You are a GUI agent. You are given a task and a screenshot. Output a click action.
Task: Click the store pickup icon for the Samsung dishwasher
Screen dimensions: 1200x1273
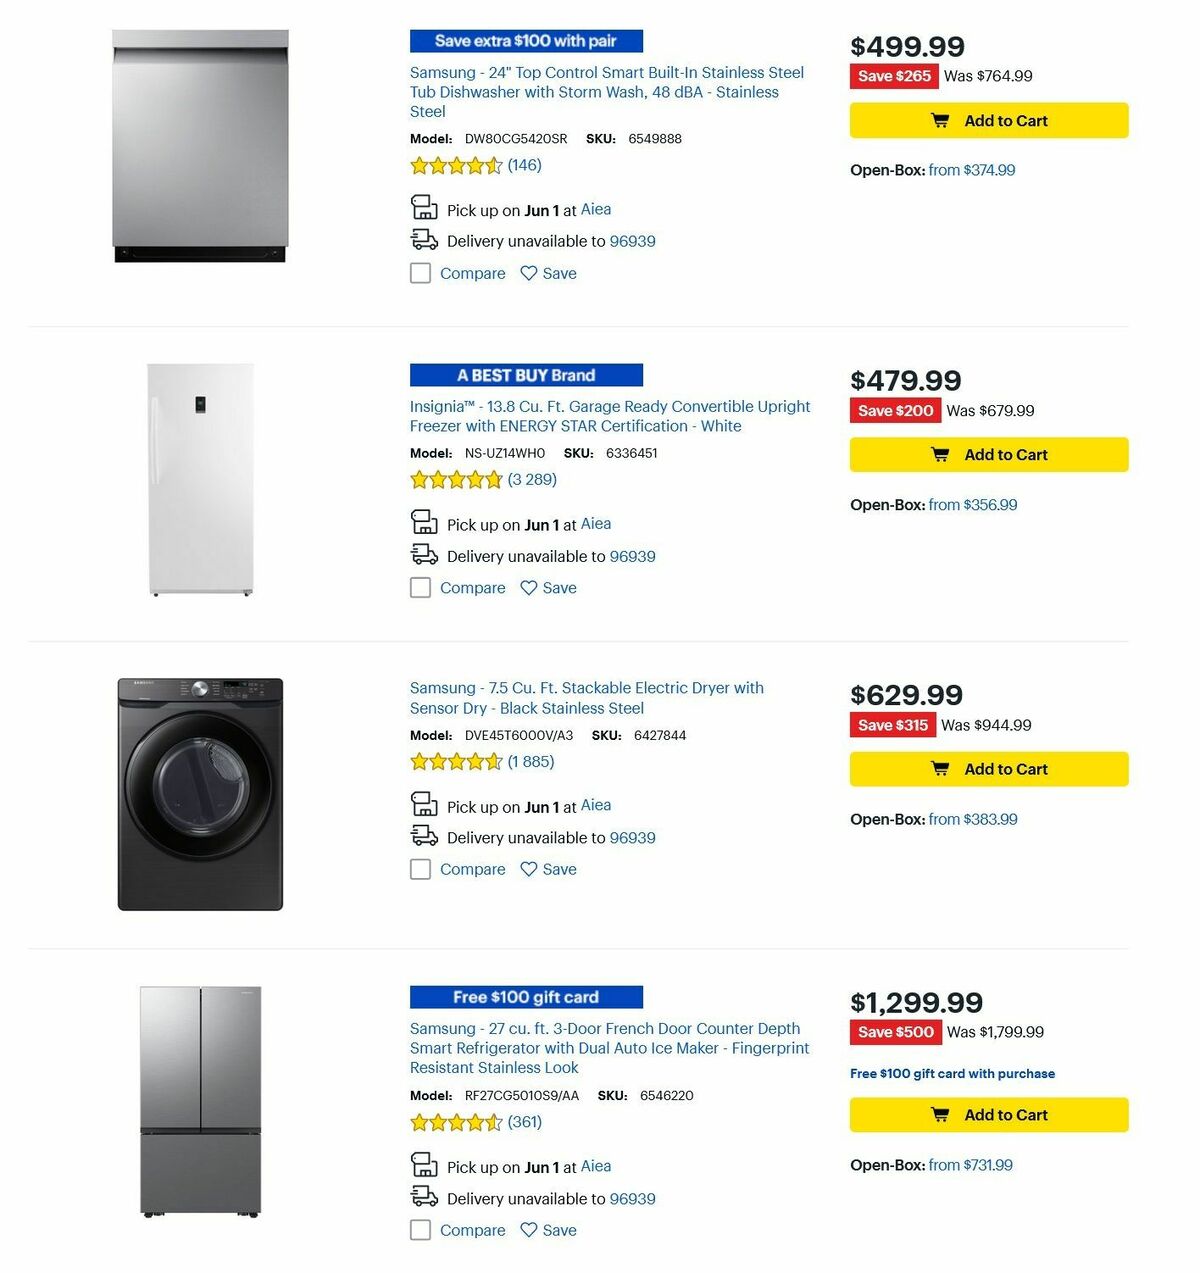[424, 208]
